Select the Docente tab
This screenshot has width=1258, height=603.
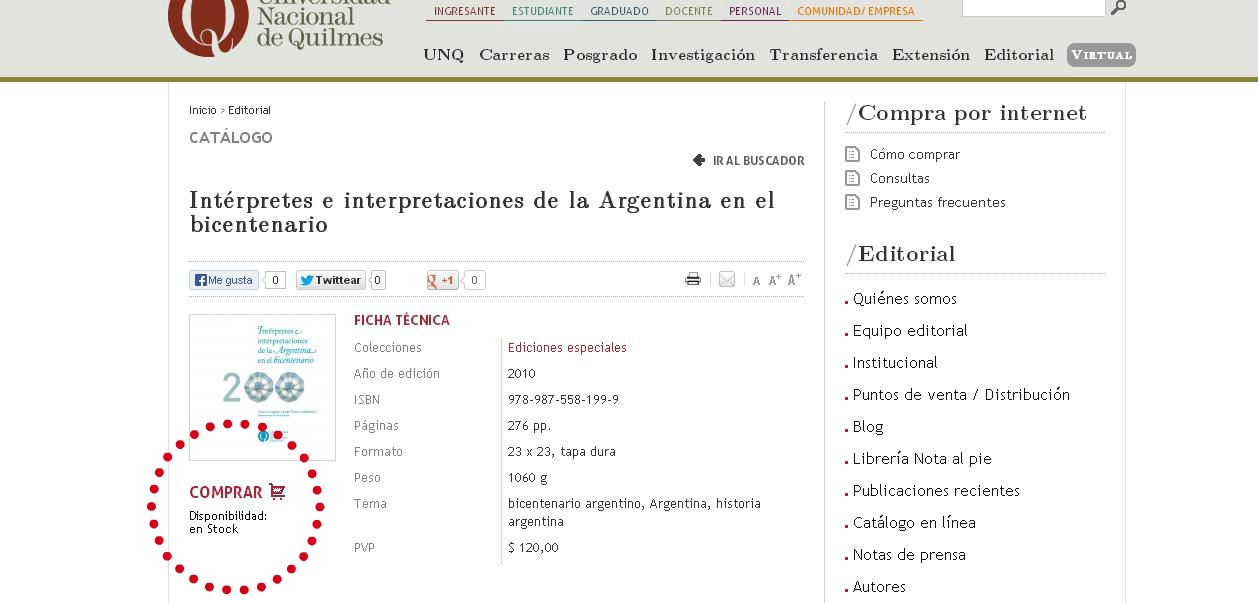click(689, 12)
